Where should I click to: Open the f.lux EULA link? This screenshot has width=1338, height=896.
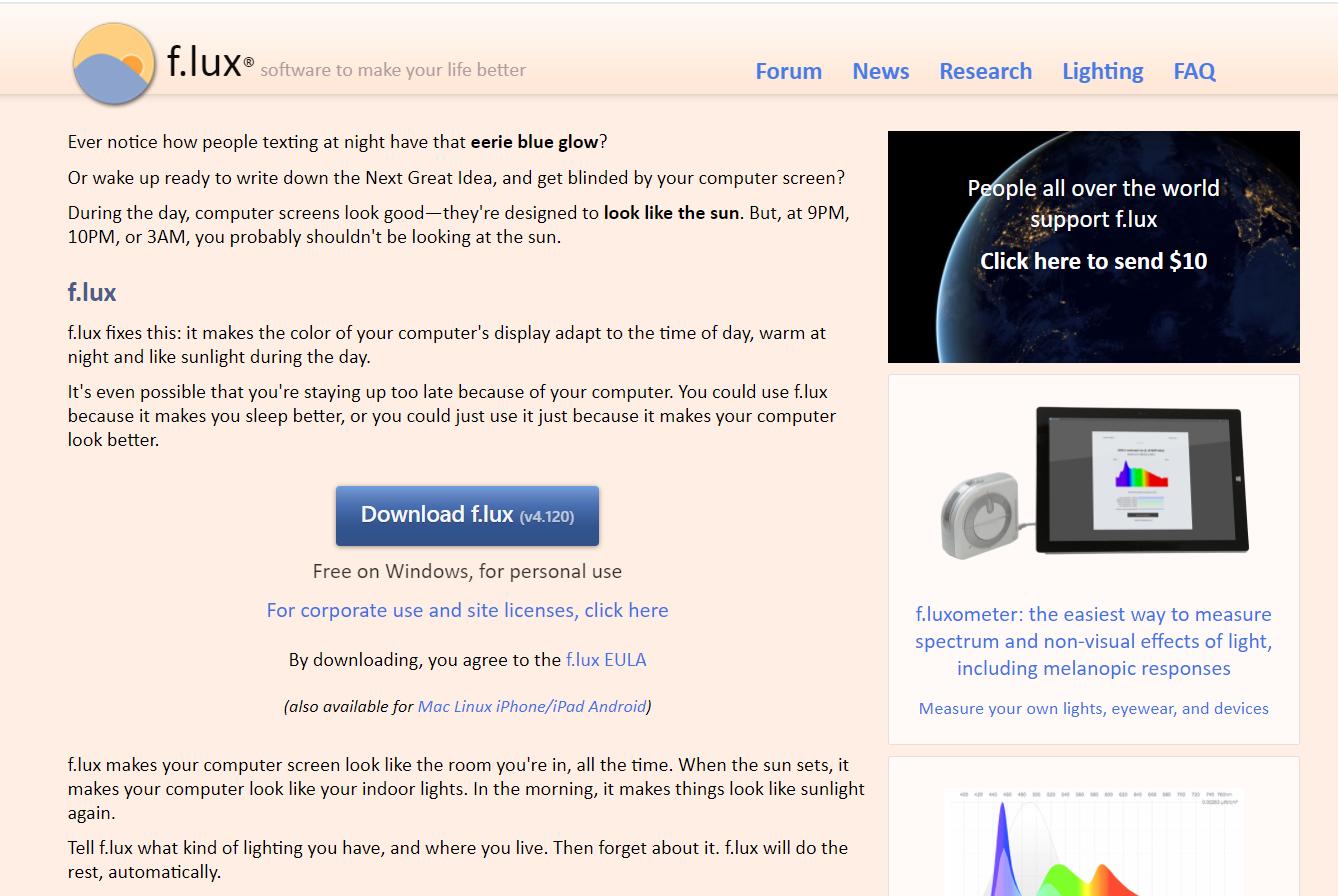(606, 660)
